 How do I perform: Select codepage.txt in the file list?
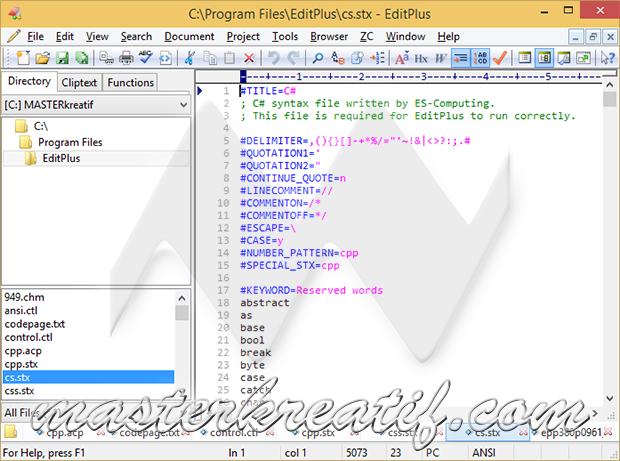point(34,324)
